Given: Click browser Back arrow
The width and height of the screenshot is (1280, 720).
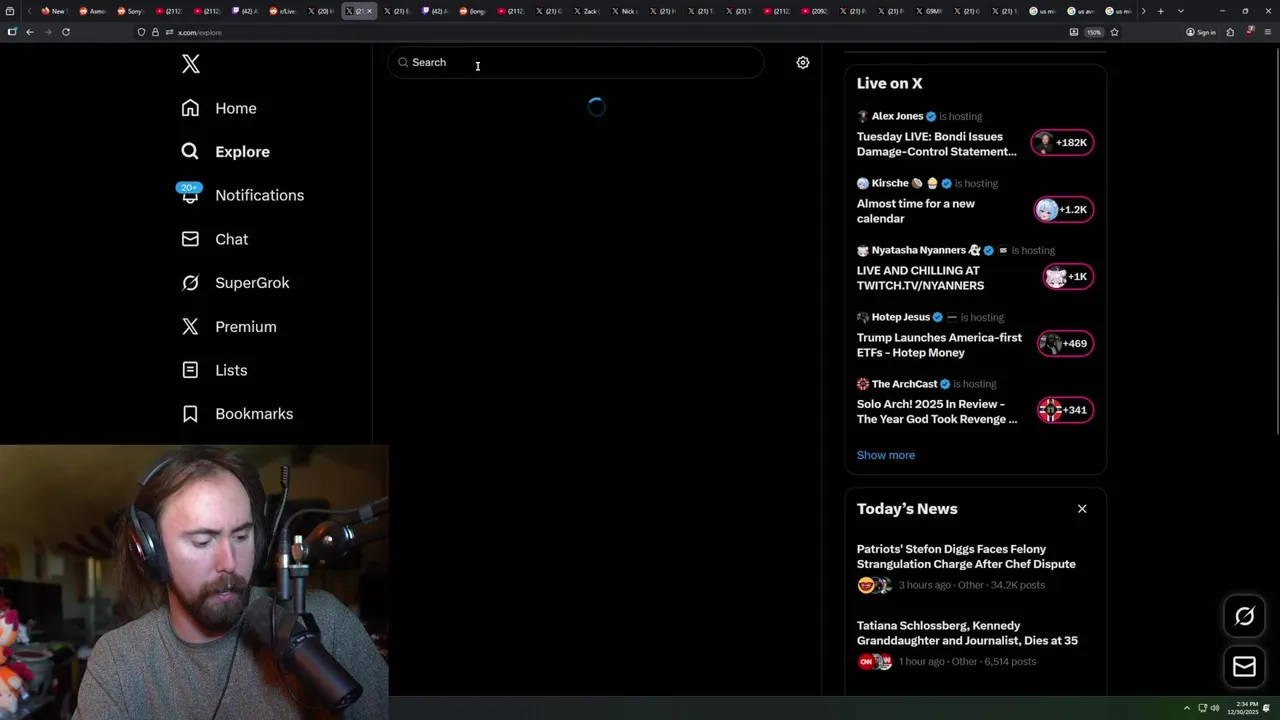Looking at the screenshot, I should 30,32.
